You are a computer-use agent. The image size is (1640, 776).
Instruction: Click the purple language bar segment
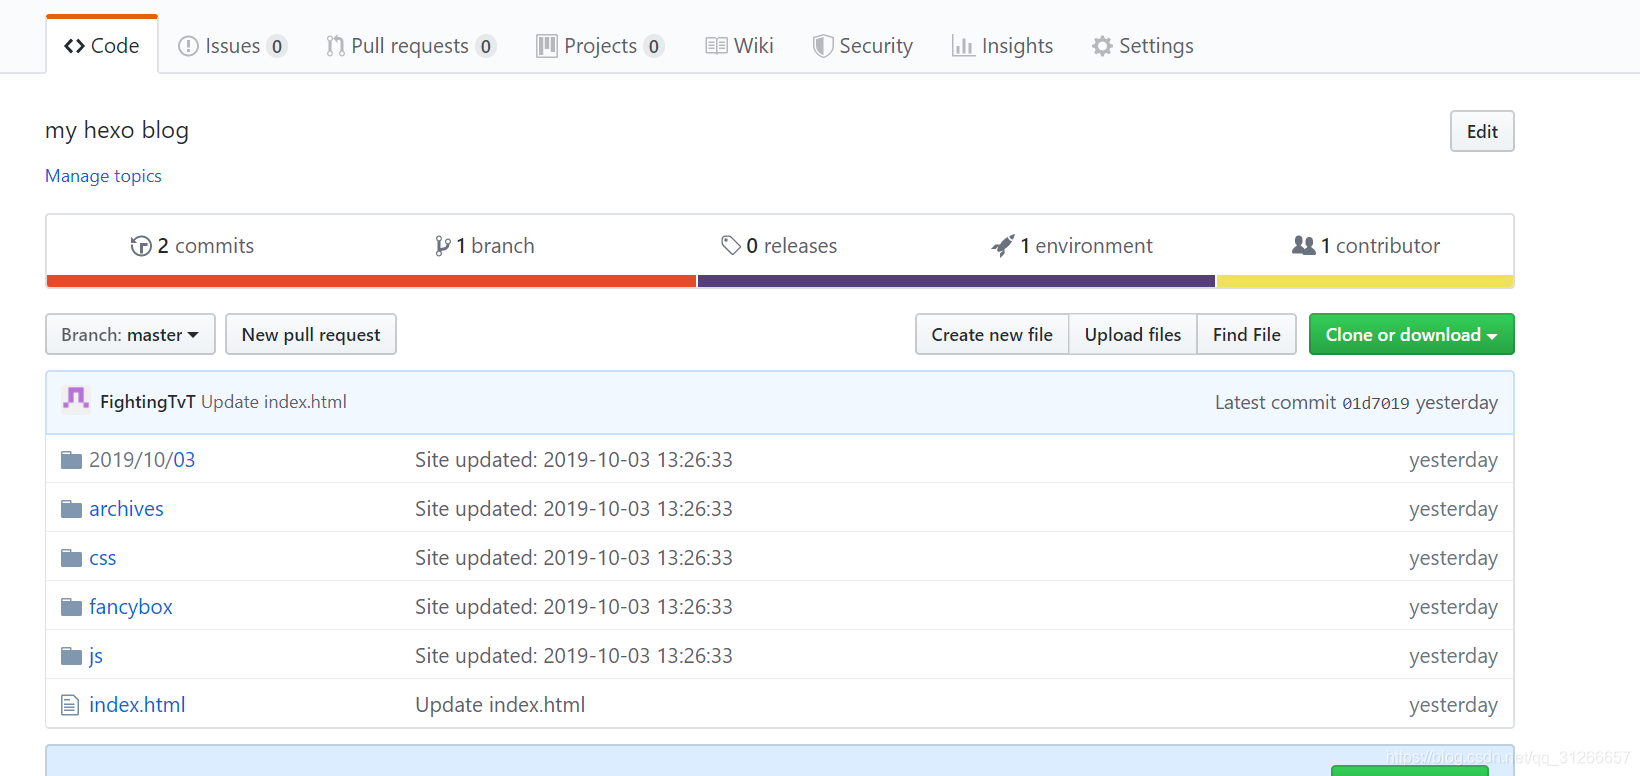[x=956, y=281]
